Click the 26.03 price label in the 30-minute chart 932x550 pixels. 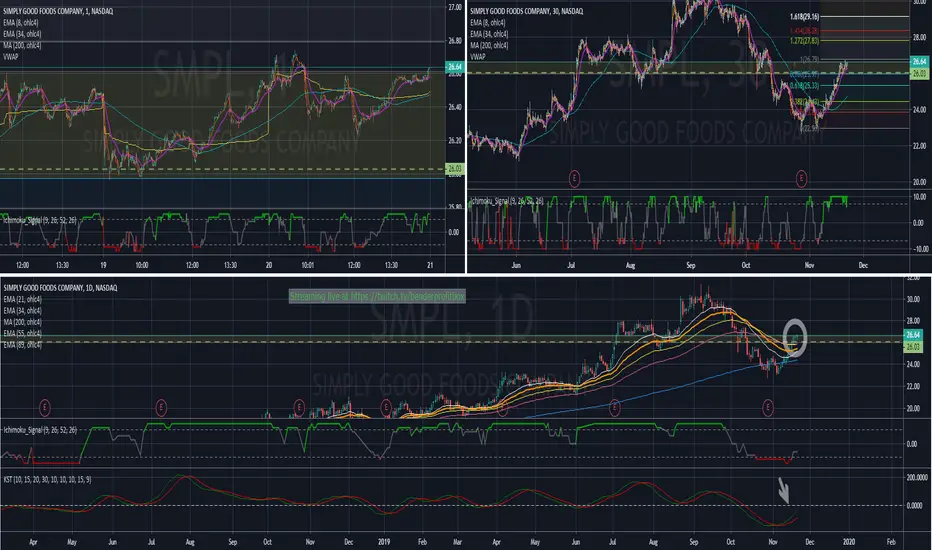(x=920, y=74)
